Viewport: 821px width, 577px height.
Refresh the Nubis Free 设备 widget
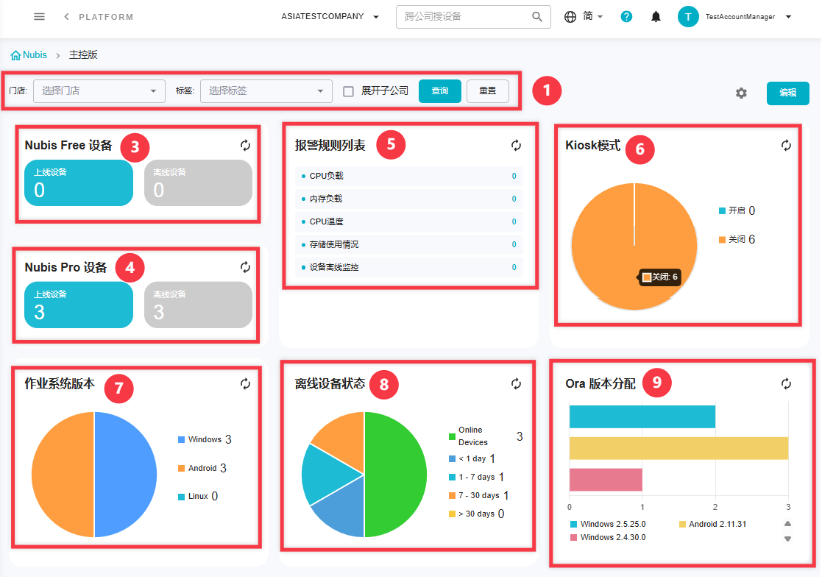(x=245, y=146)
